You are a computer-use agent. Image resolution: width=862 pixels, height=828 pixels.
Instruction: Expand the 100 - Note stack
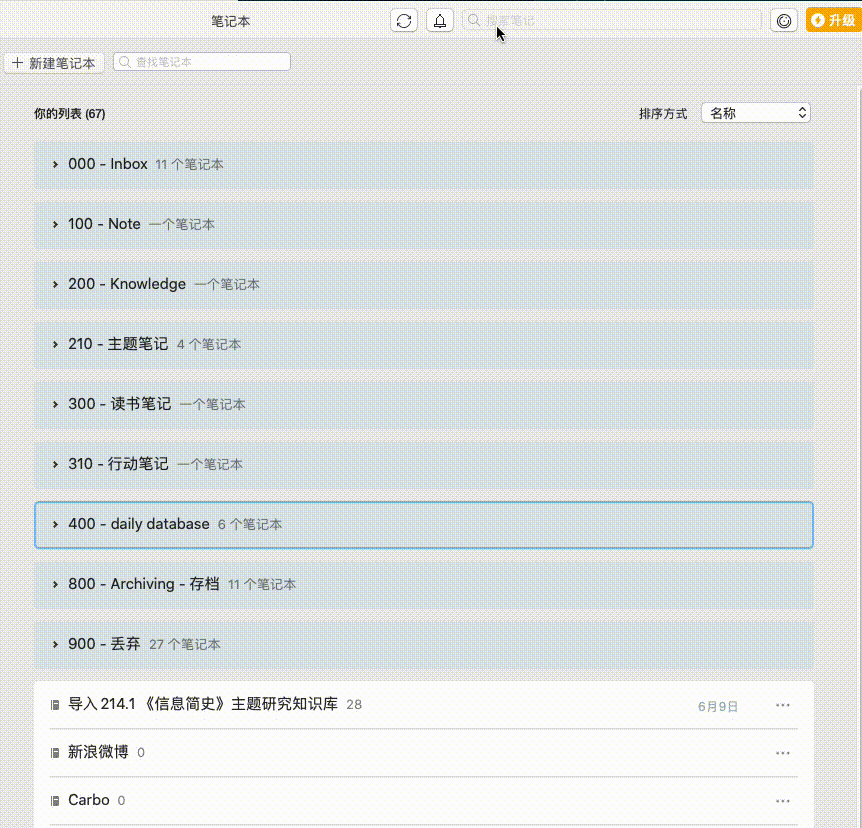click(x=55, y=224)
